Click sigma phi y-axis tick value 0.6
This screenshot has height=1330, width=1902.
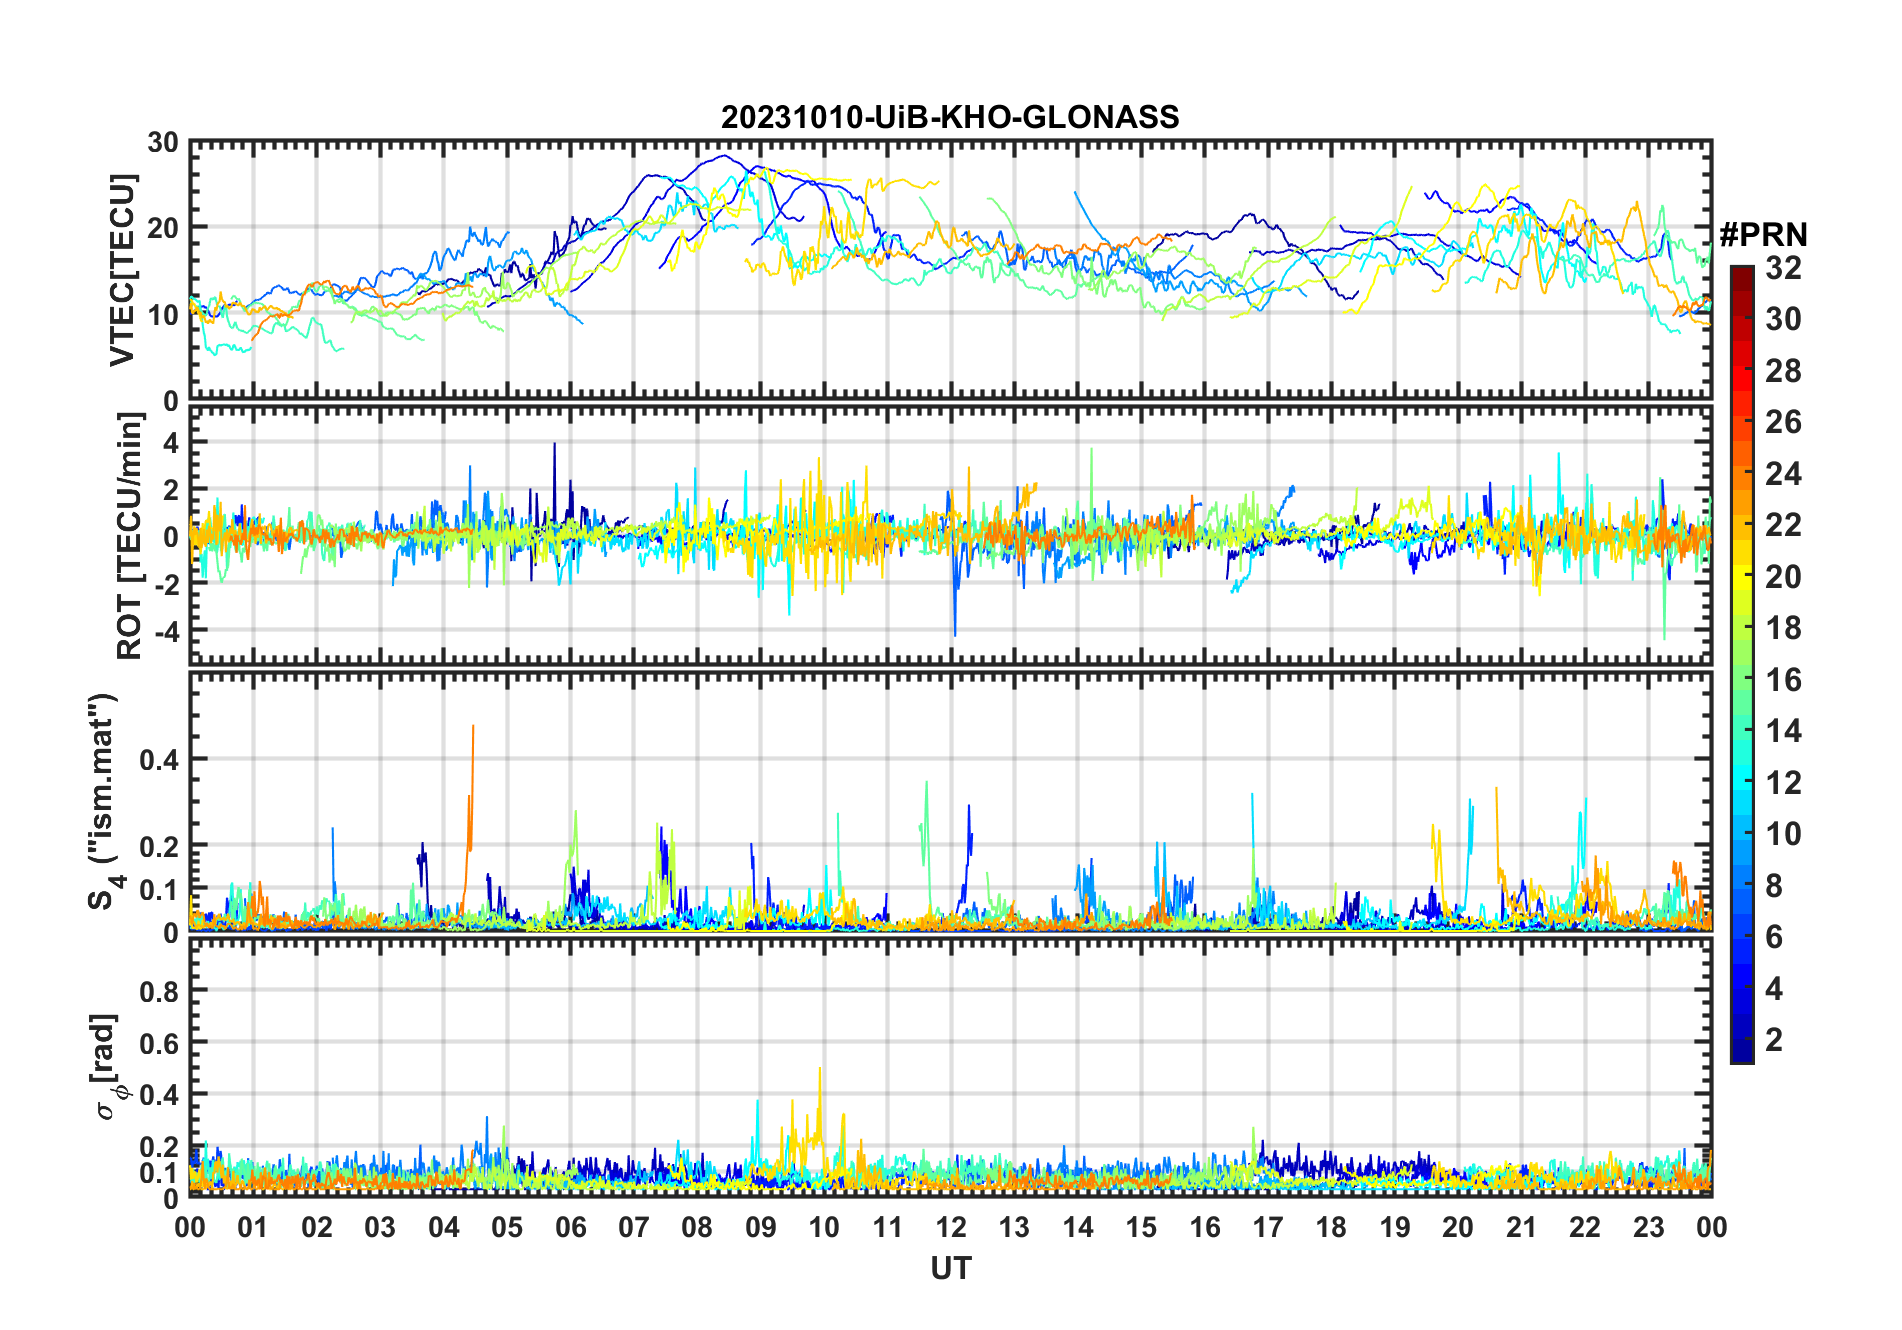[x=159, y=1043]
